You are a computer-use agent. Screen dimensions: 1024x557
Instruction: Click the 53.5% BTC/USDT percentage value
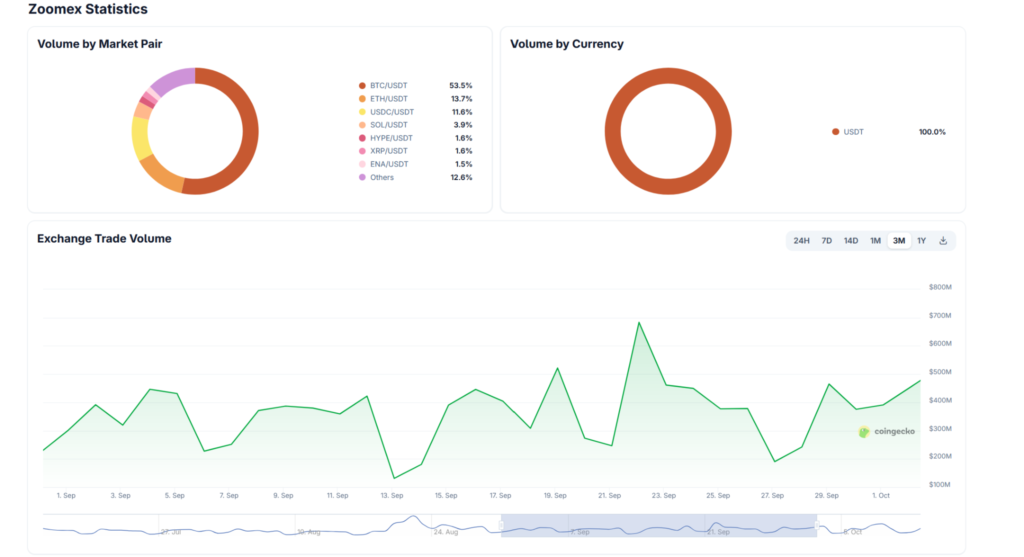(460, 86)
